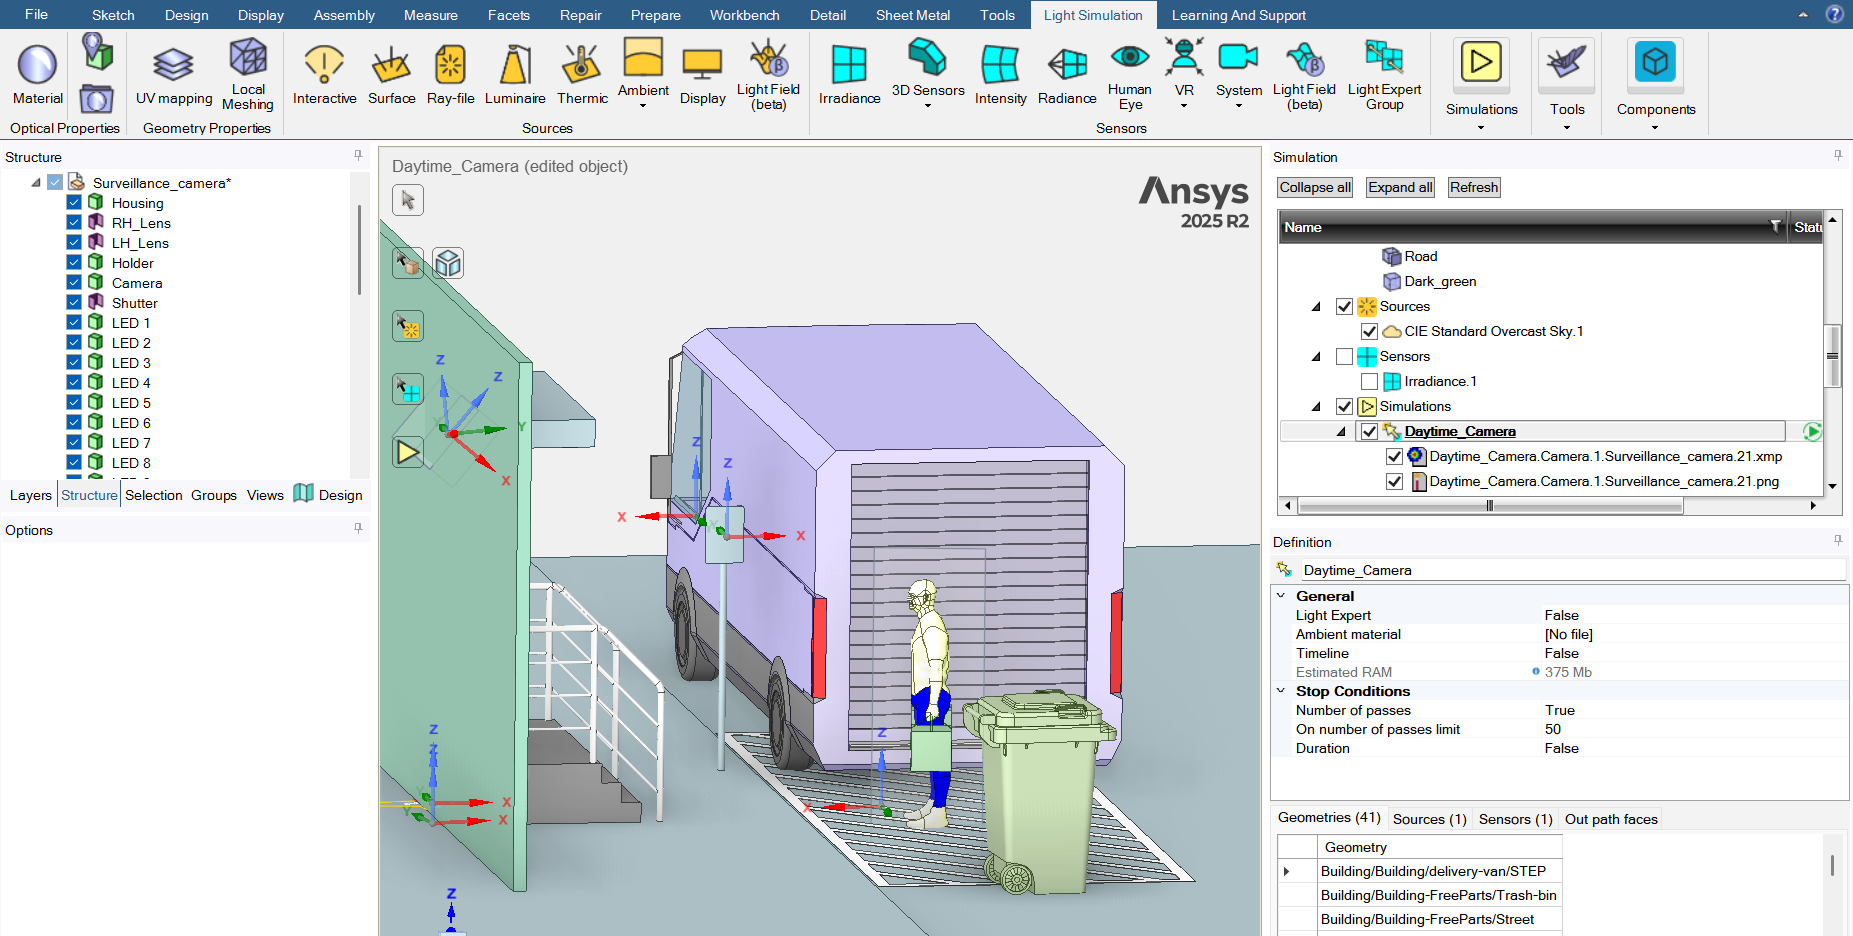1853x936 pixels.
Task: Select the Local Meshing tool
Action: click(x=248, y=74)
